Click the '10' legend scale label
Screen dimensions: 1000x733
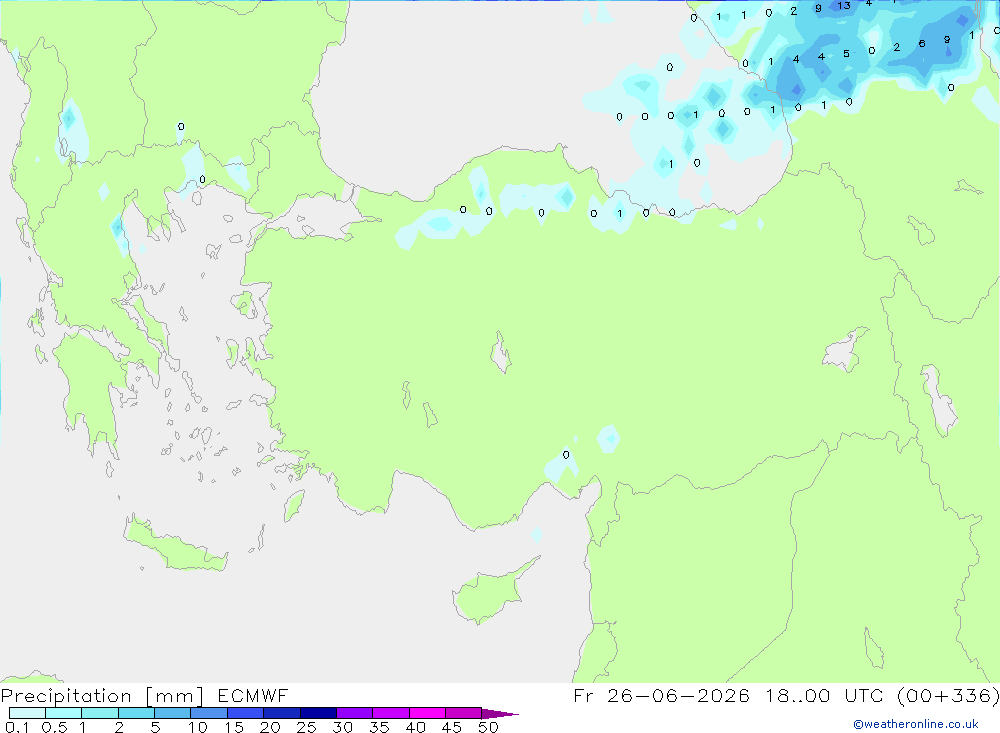tap(198, 727)
